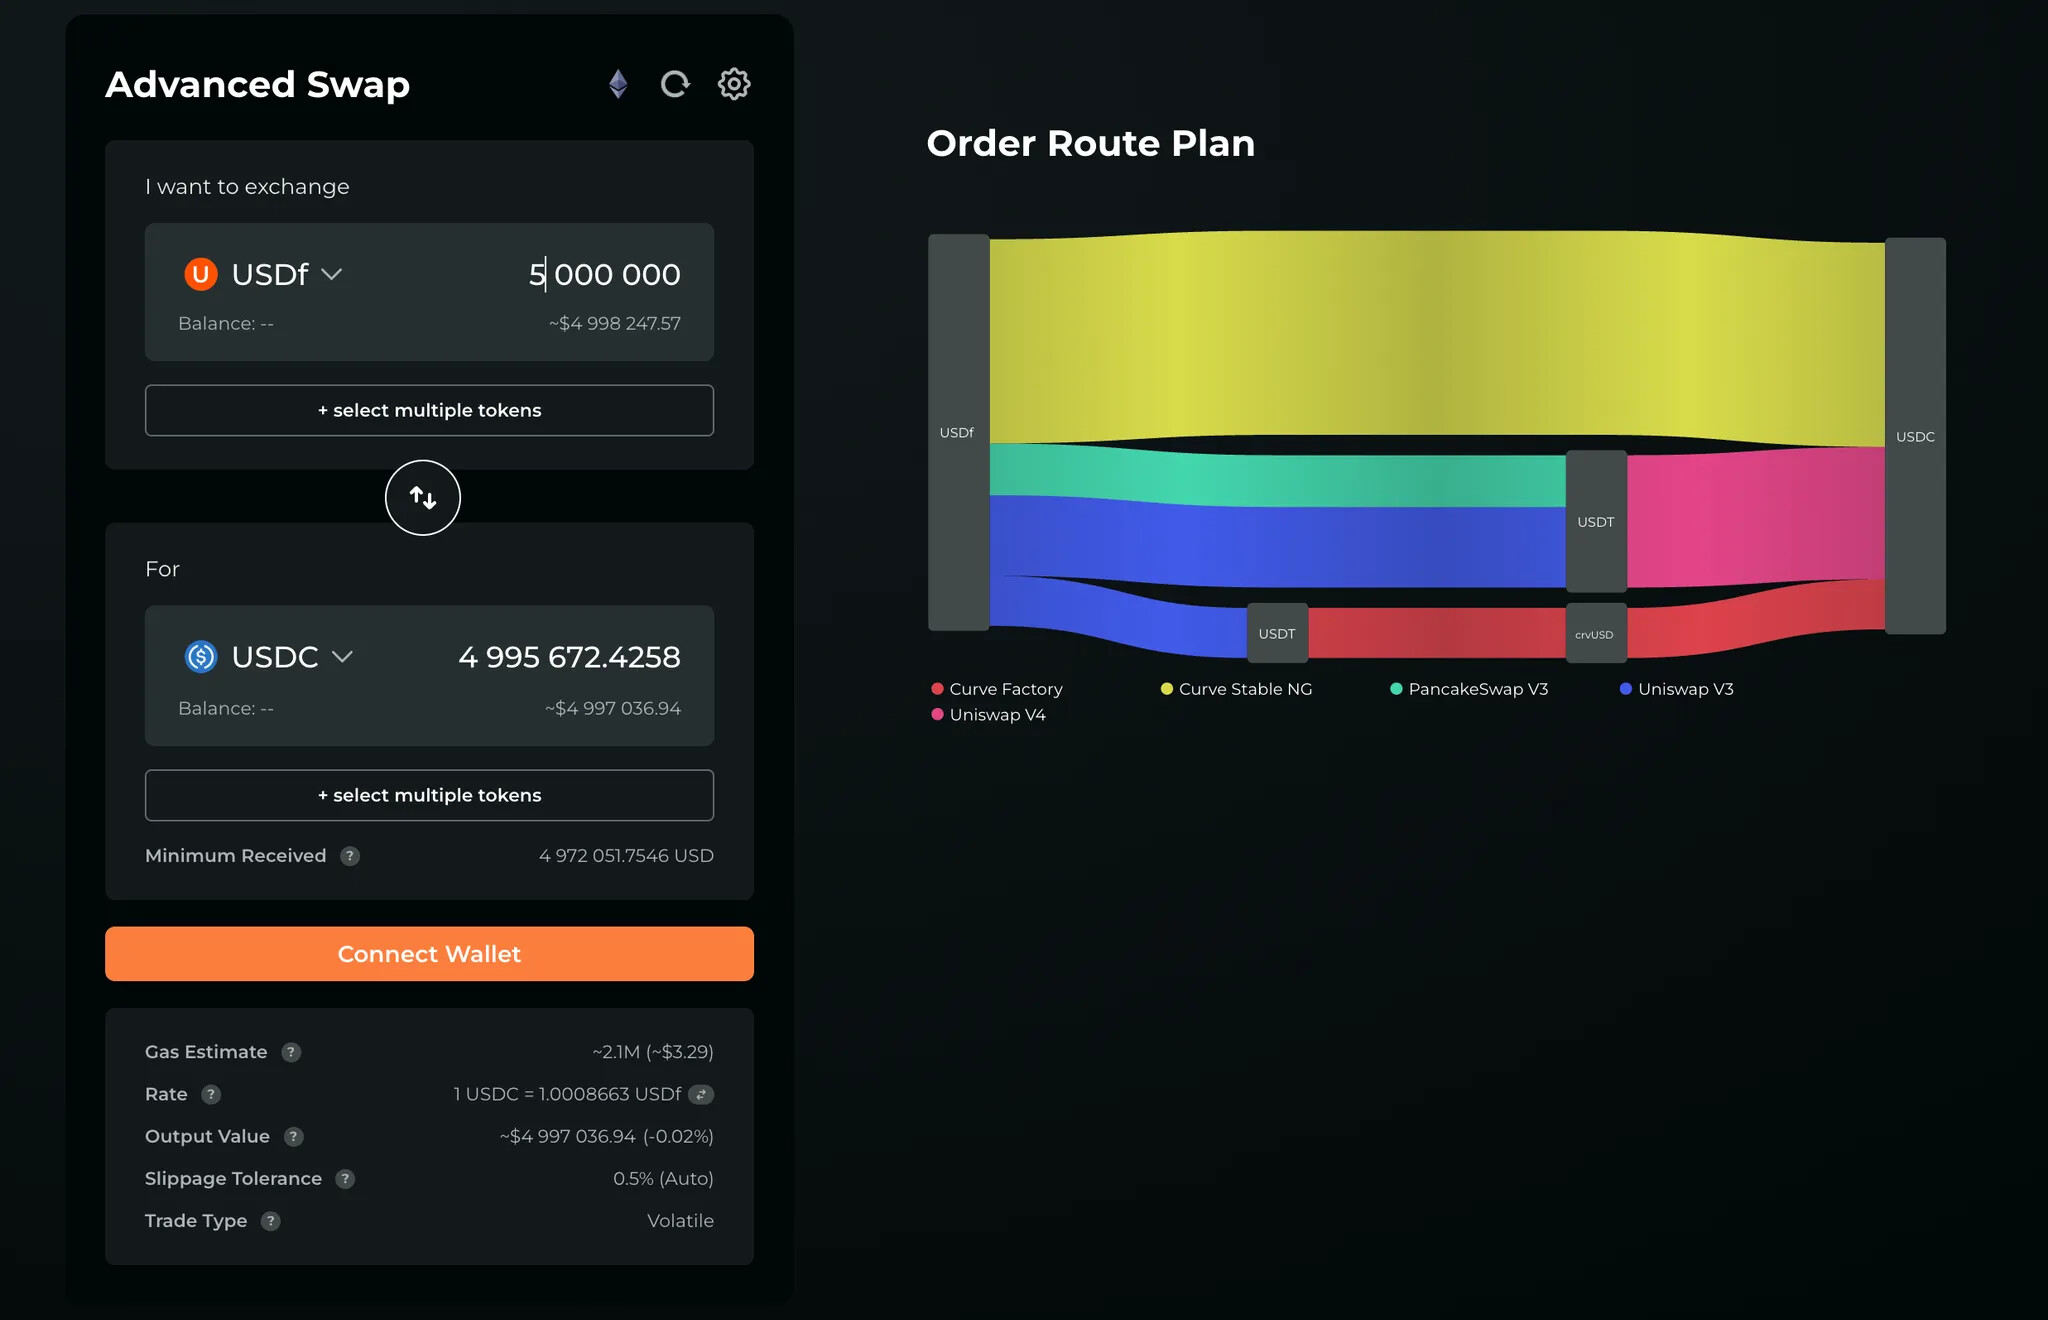The height and width of the screenshot is (1320, 2048).
Task: Click select multiple tokens under USDC
Action: (429, 795)
